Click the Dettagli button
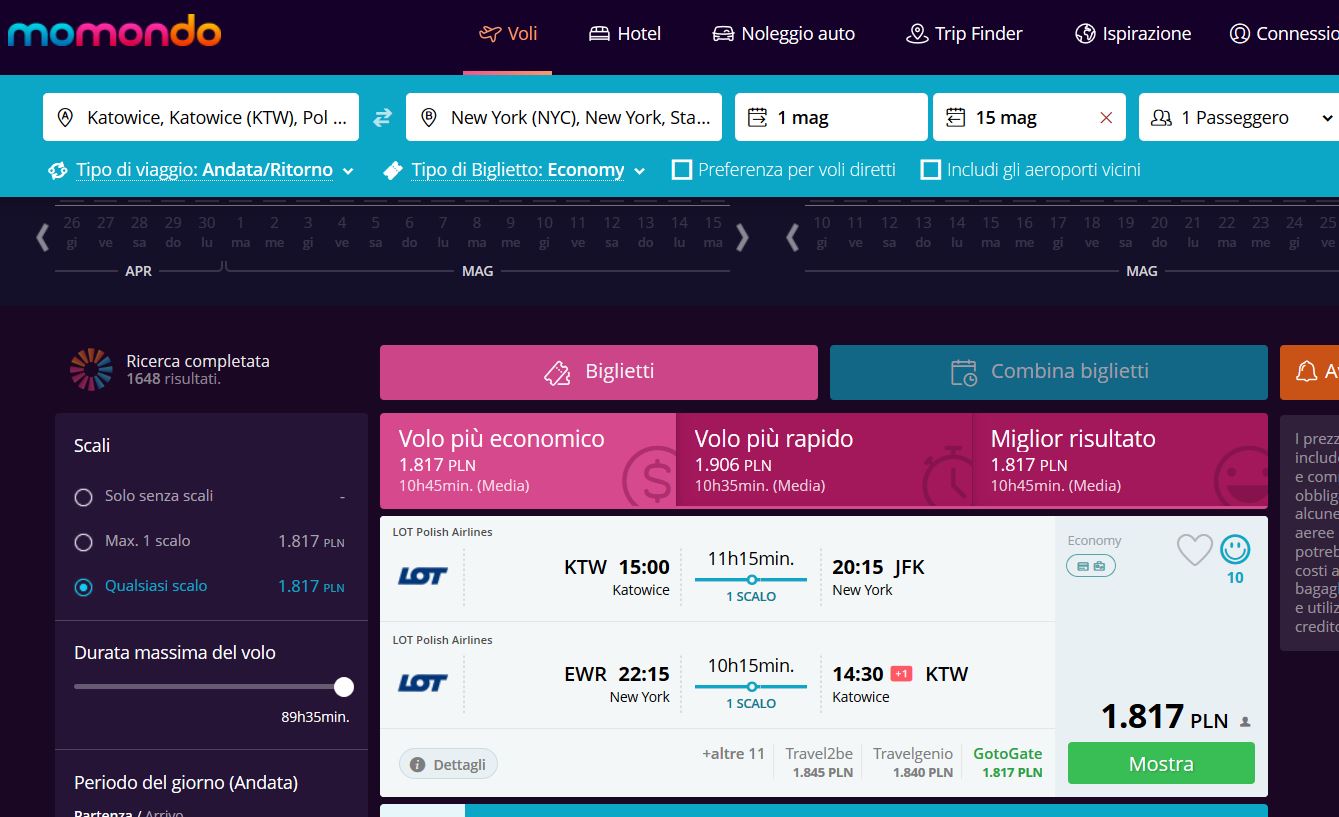The image size is (1339, 817). (x=448, y=764)
